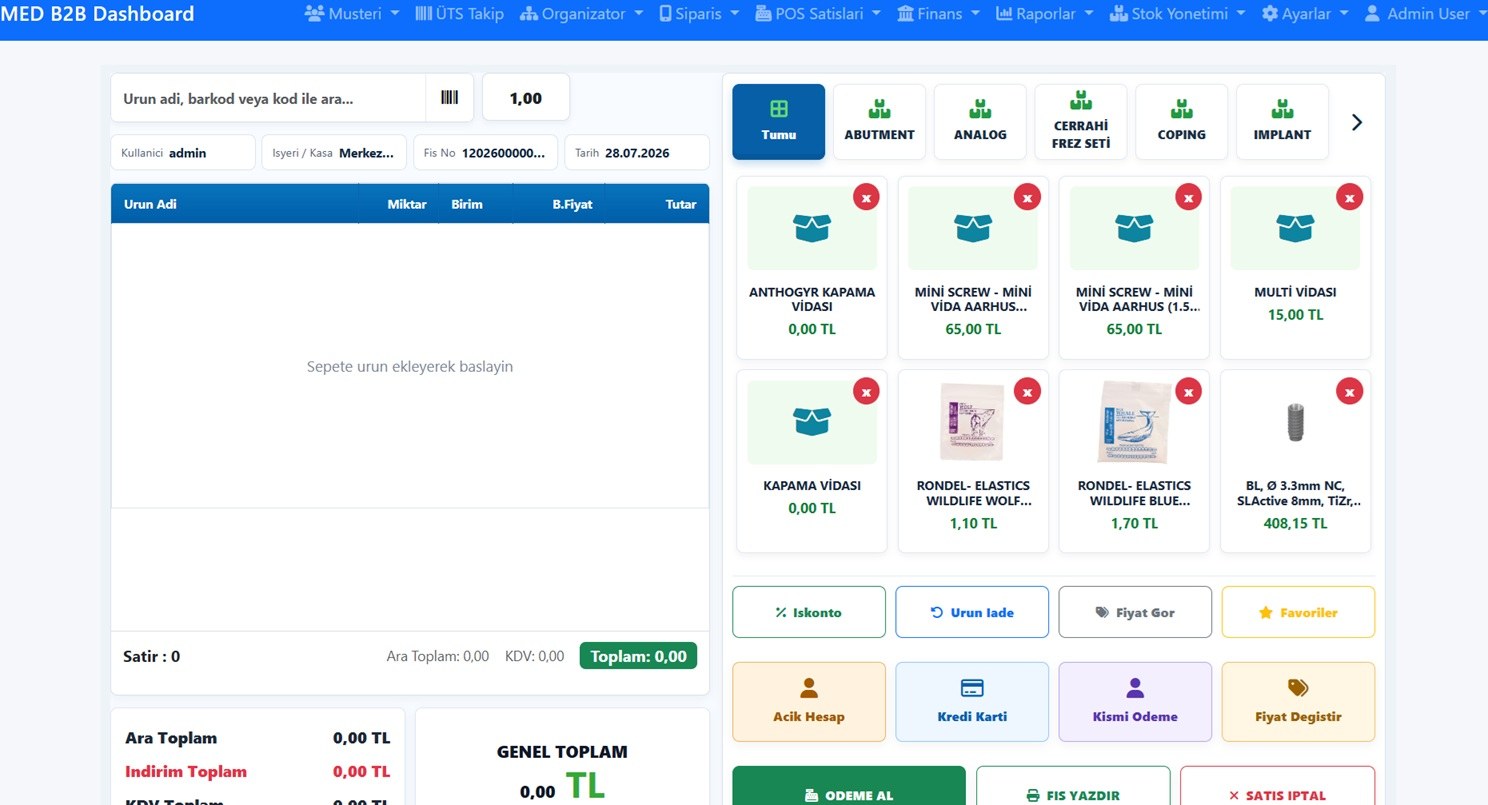
Task: Select the ABUTMENT category
Action: 879,122
